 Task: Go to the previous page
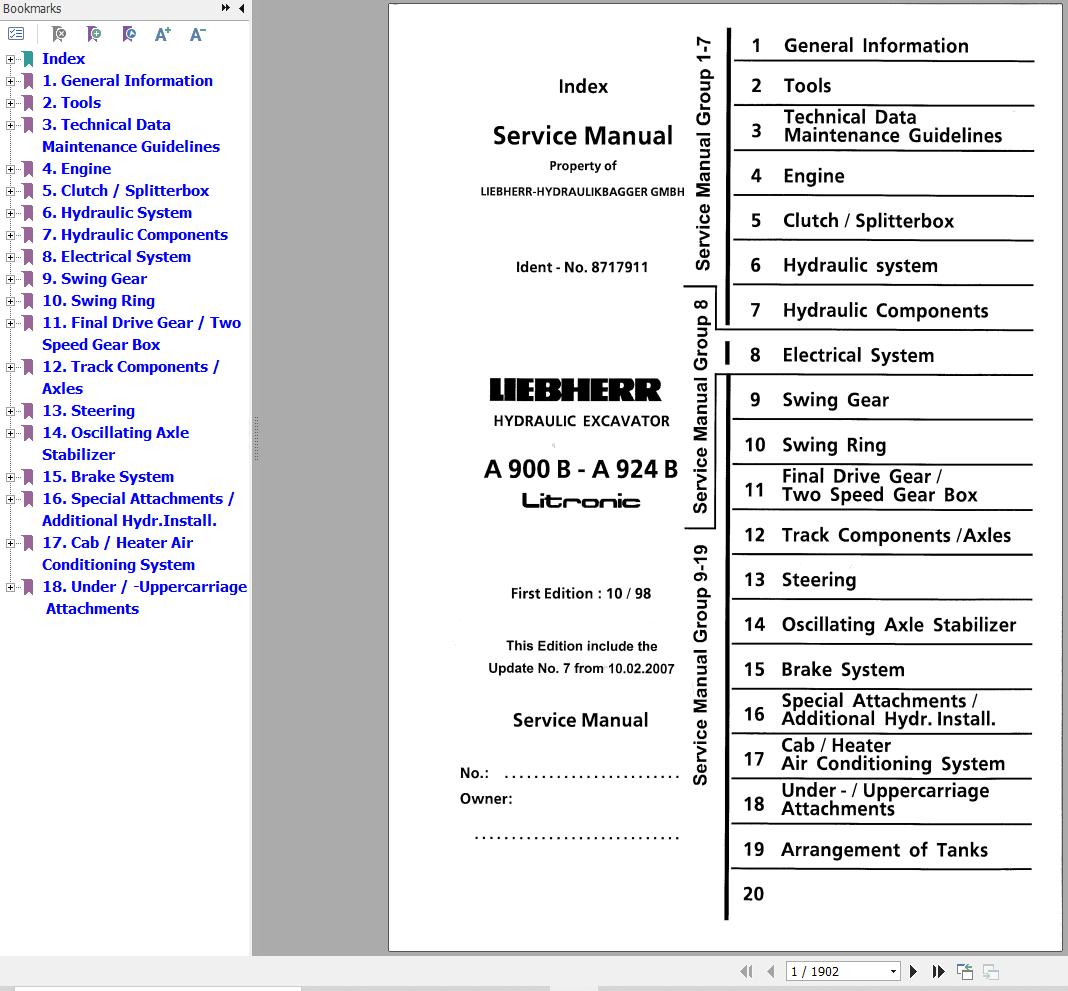point(770,971)
